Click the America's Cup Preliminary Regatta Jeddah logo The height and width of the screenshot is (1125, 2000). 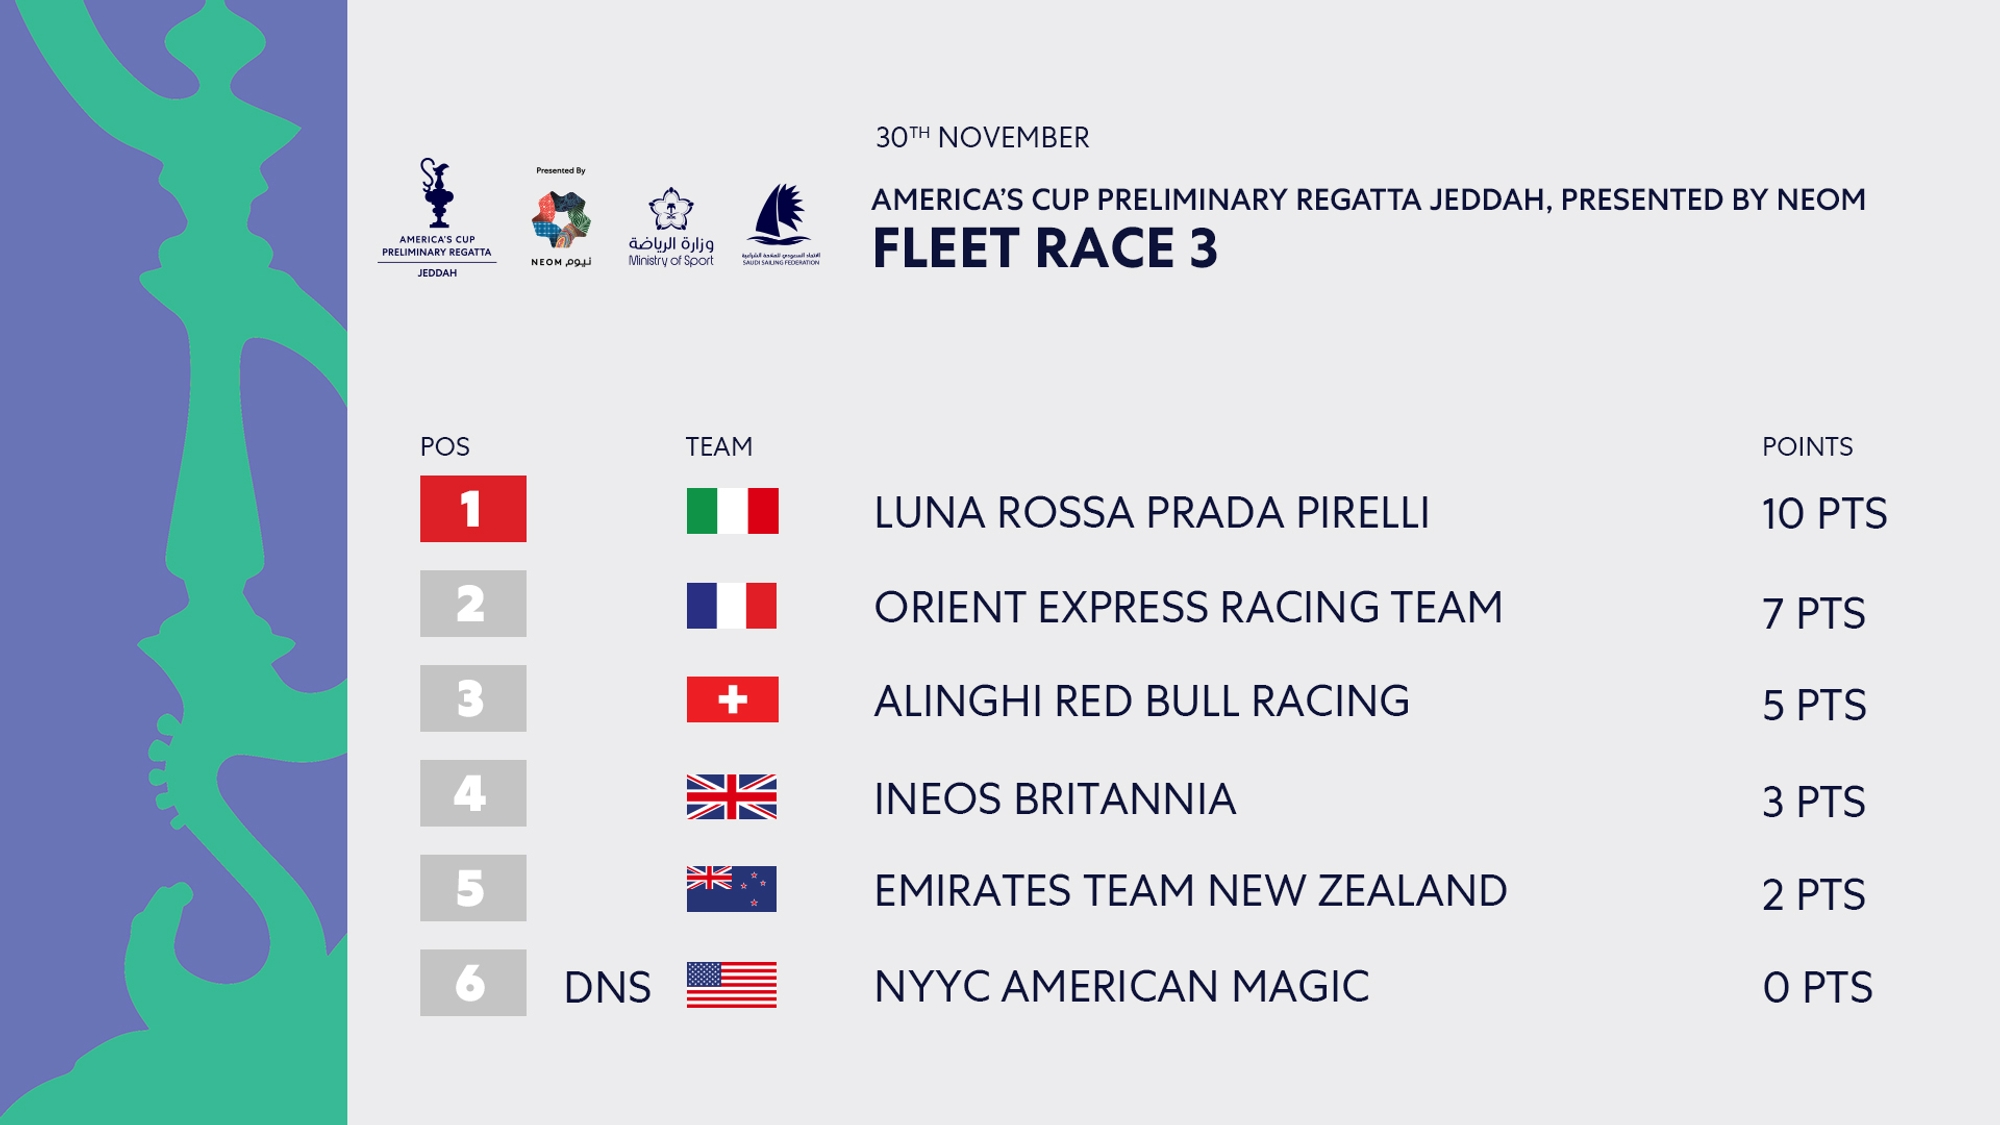(x=437, y=218)
